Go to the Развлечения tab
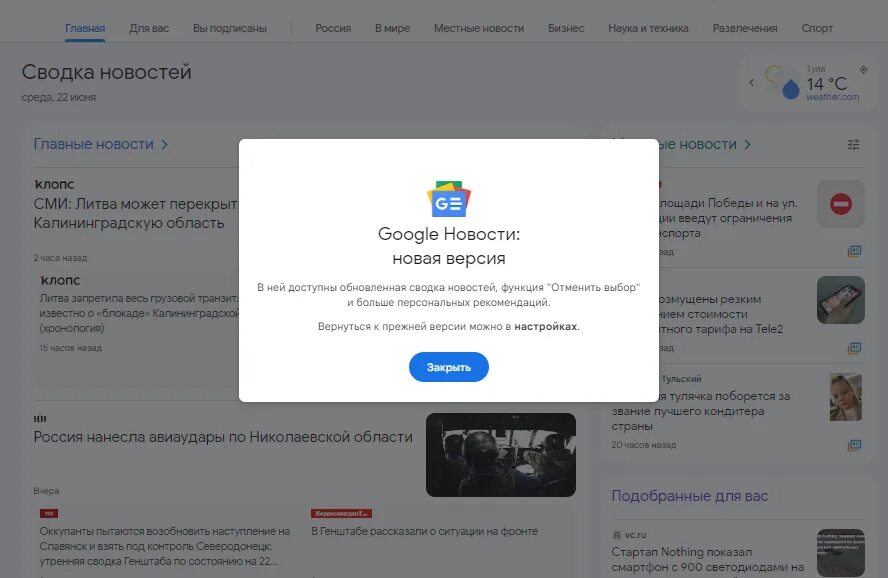Screen dimensions: 888x578 pyautogui.click(x=745, y=28)
